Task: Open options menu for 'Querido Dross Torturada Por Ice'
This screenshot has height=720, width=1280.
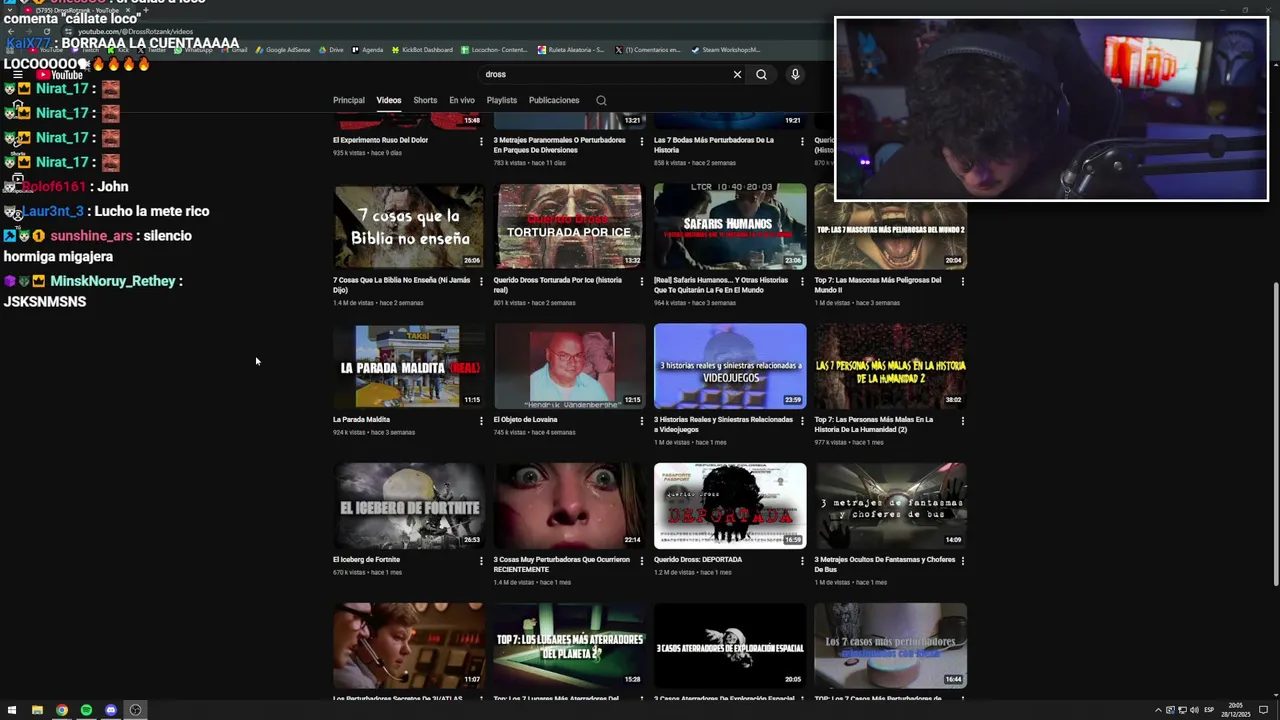Action: pyautogui.click(x=642, y=281)
